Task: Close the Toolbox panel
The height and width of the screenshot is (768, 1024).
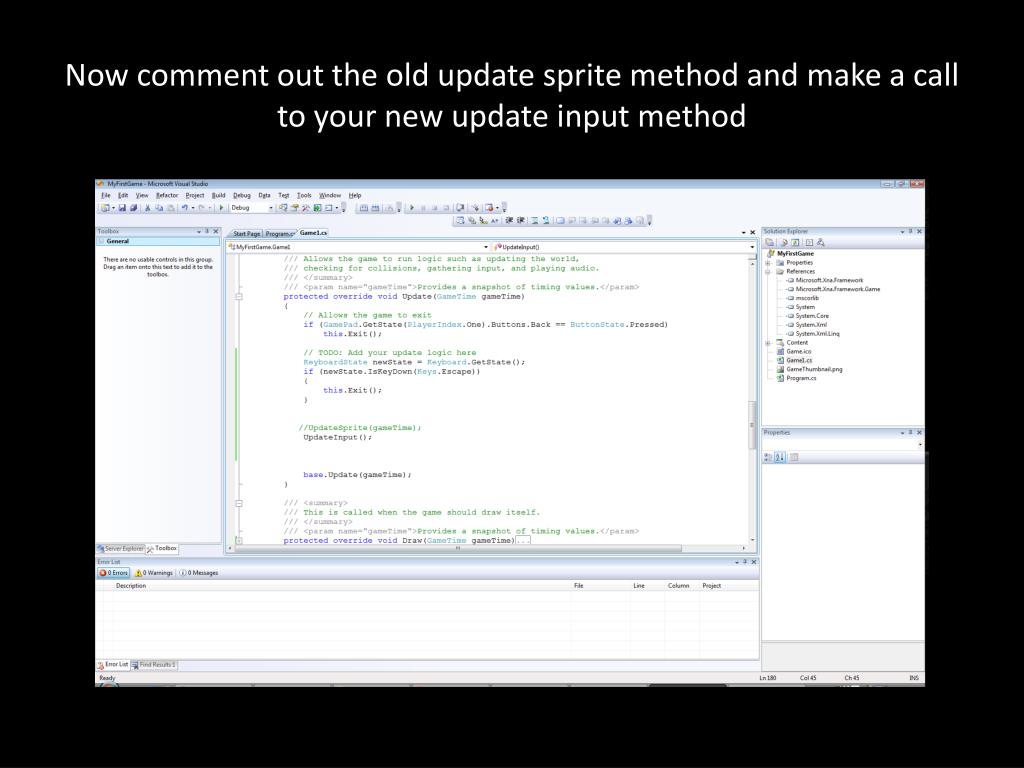Action: 216,231
